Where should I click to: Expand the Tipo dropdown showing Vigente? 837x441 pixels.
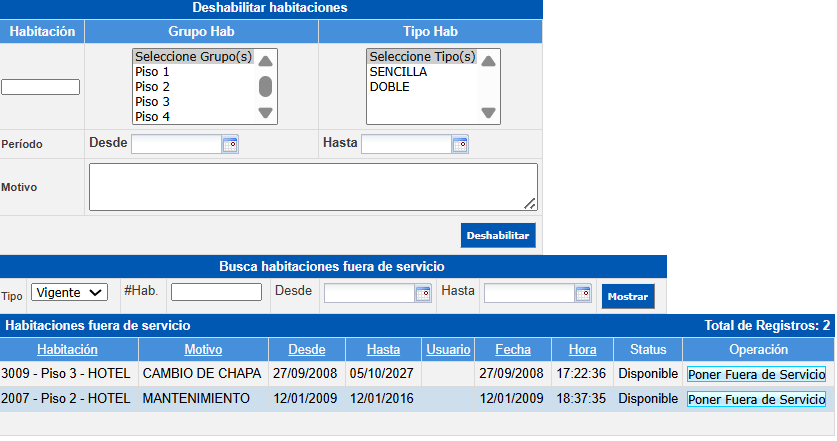coord(69,292)
